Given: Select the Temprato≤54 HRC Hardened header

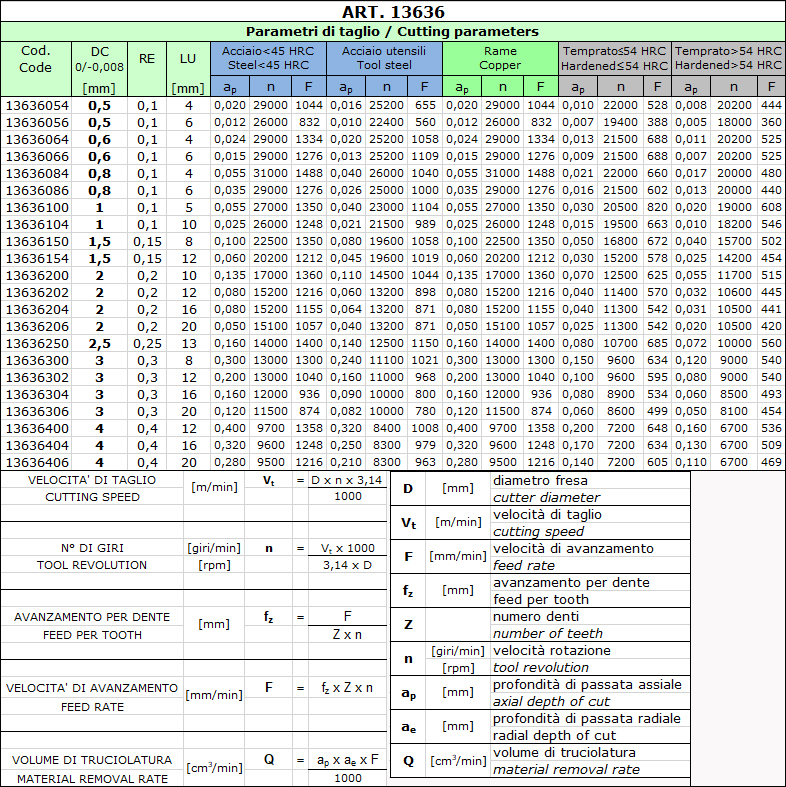Looking at the screenshot, I should pos(614,58).
